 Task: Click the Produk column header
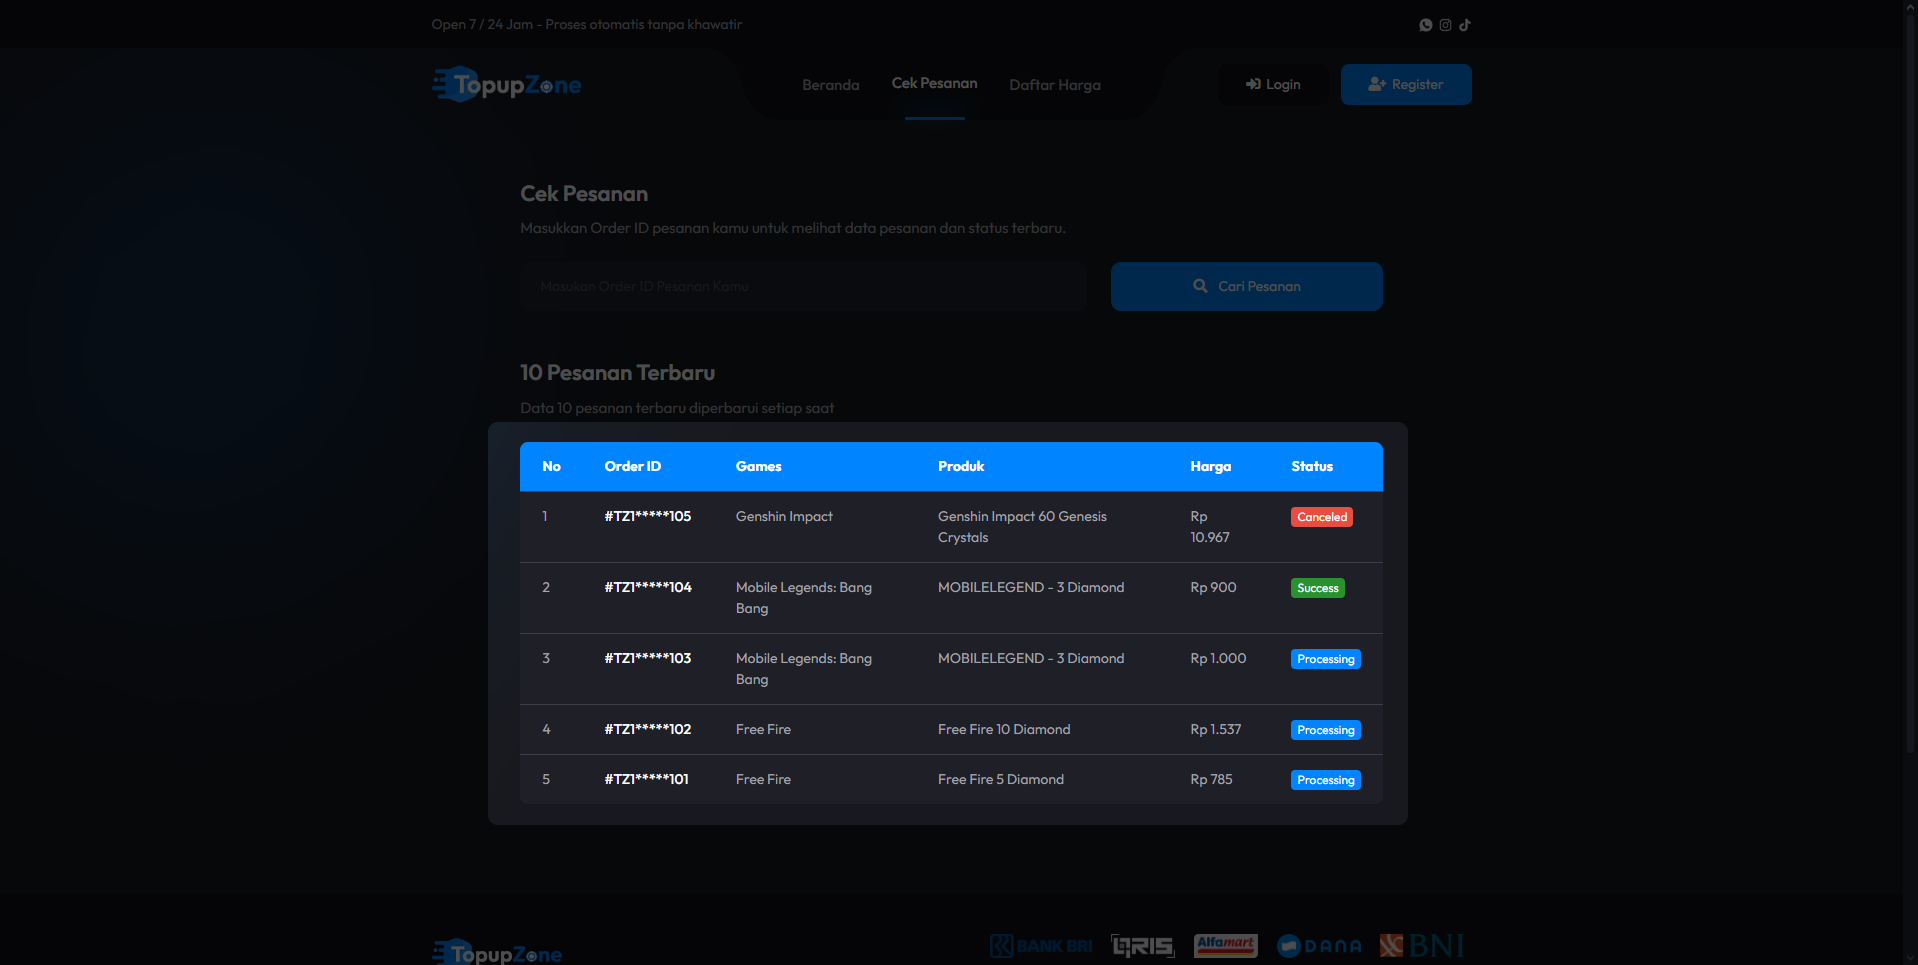(x=961, y=466)
